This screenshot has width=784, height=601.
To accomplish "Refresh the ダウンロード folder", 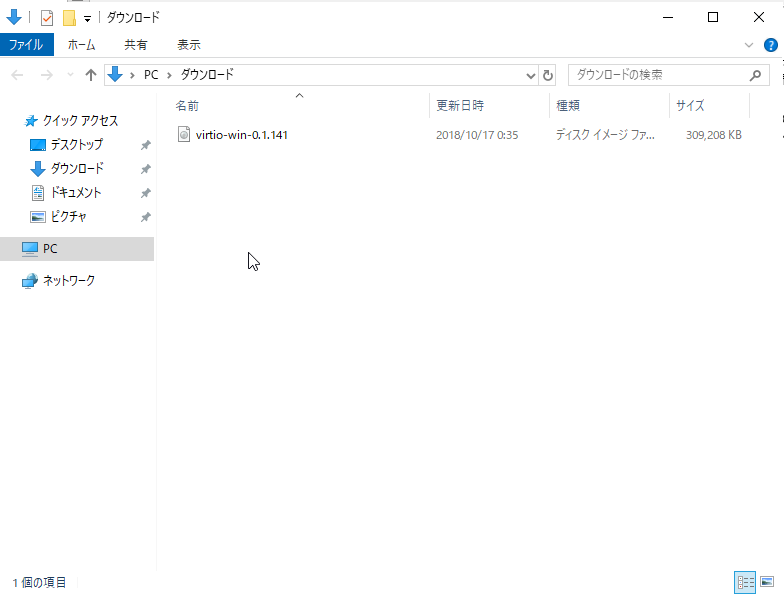I will [548, 76].
